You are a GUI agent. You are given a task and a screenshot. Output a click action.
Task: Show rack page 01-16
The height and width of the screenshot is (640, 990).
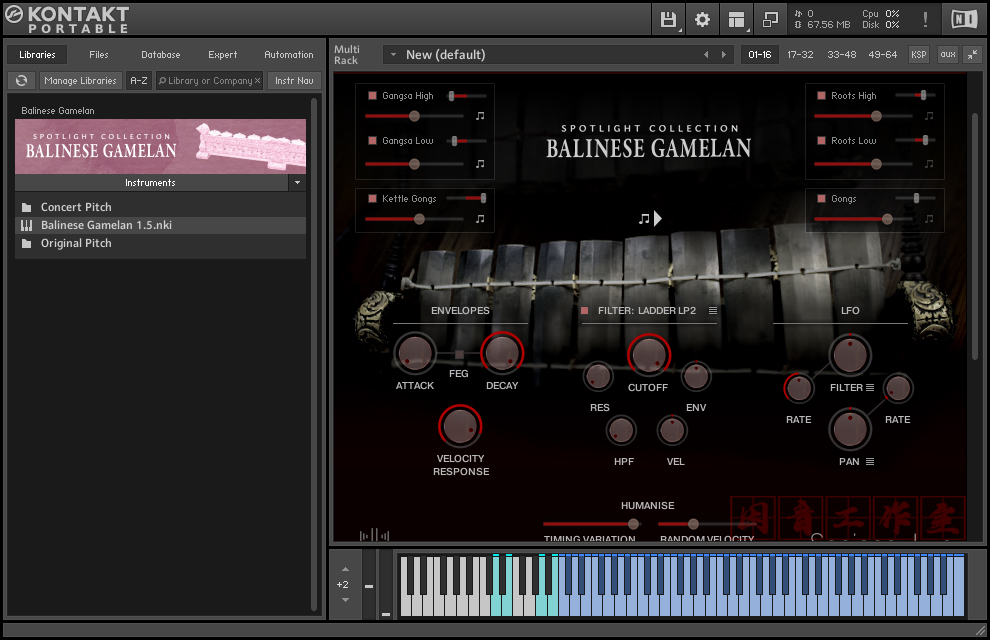760,55
